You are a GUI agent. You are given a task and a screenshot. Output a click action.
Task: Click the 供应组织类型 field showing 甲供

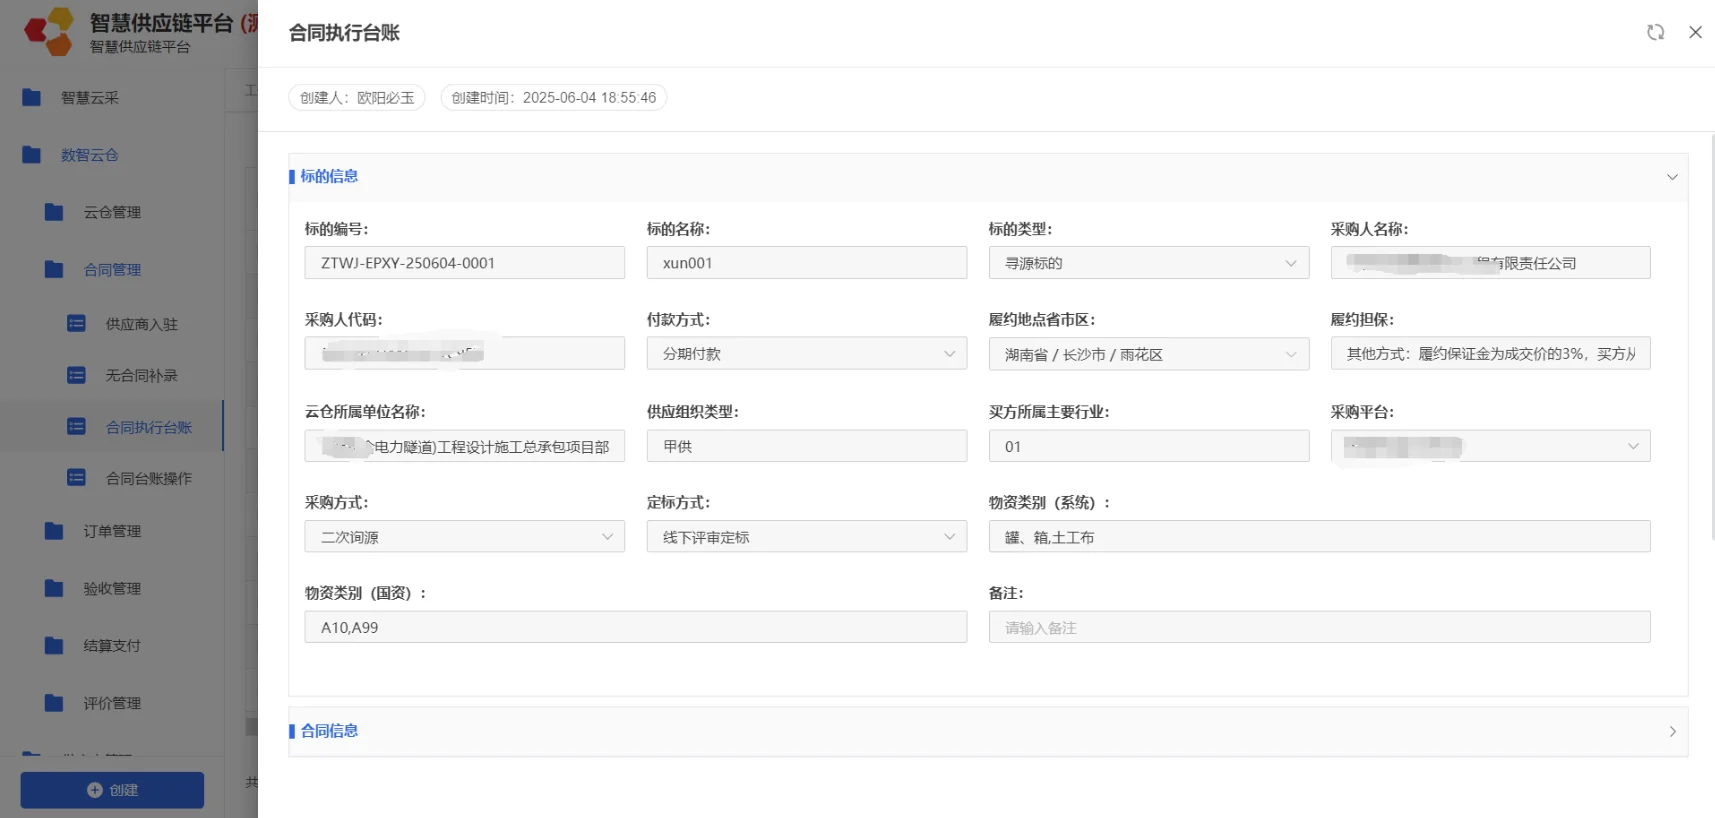(x=807, y=446)
